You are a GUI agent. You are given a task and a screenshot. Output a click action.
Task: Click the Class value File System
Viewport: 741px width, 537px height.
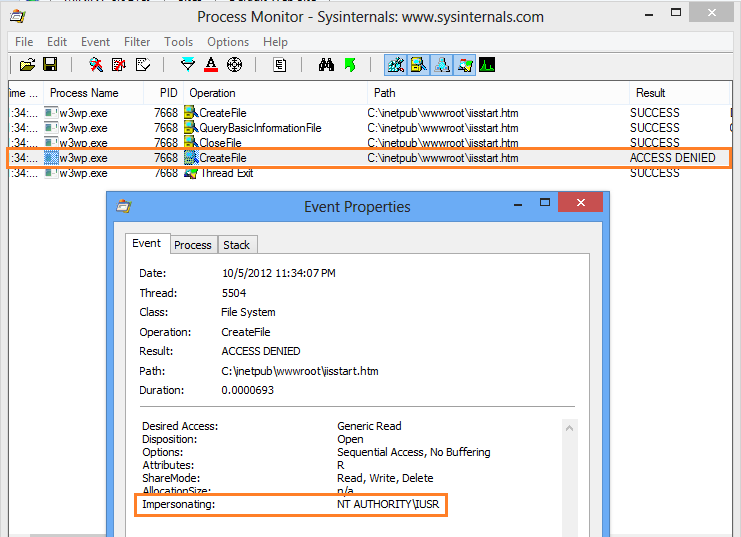248,312
